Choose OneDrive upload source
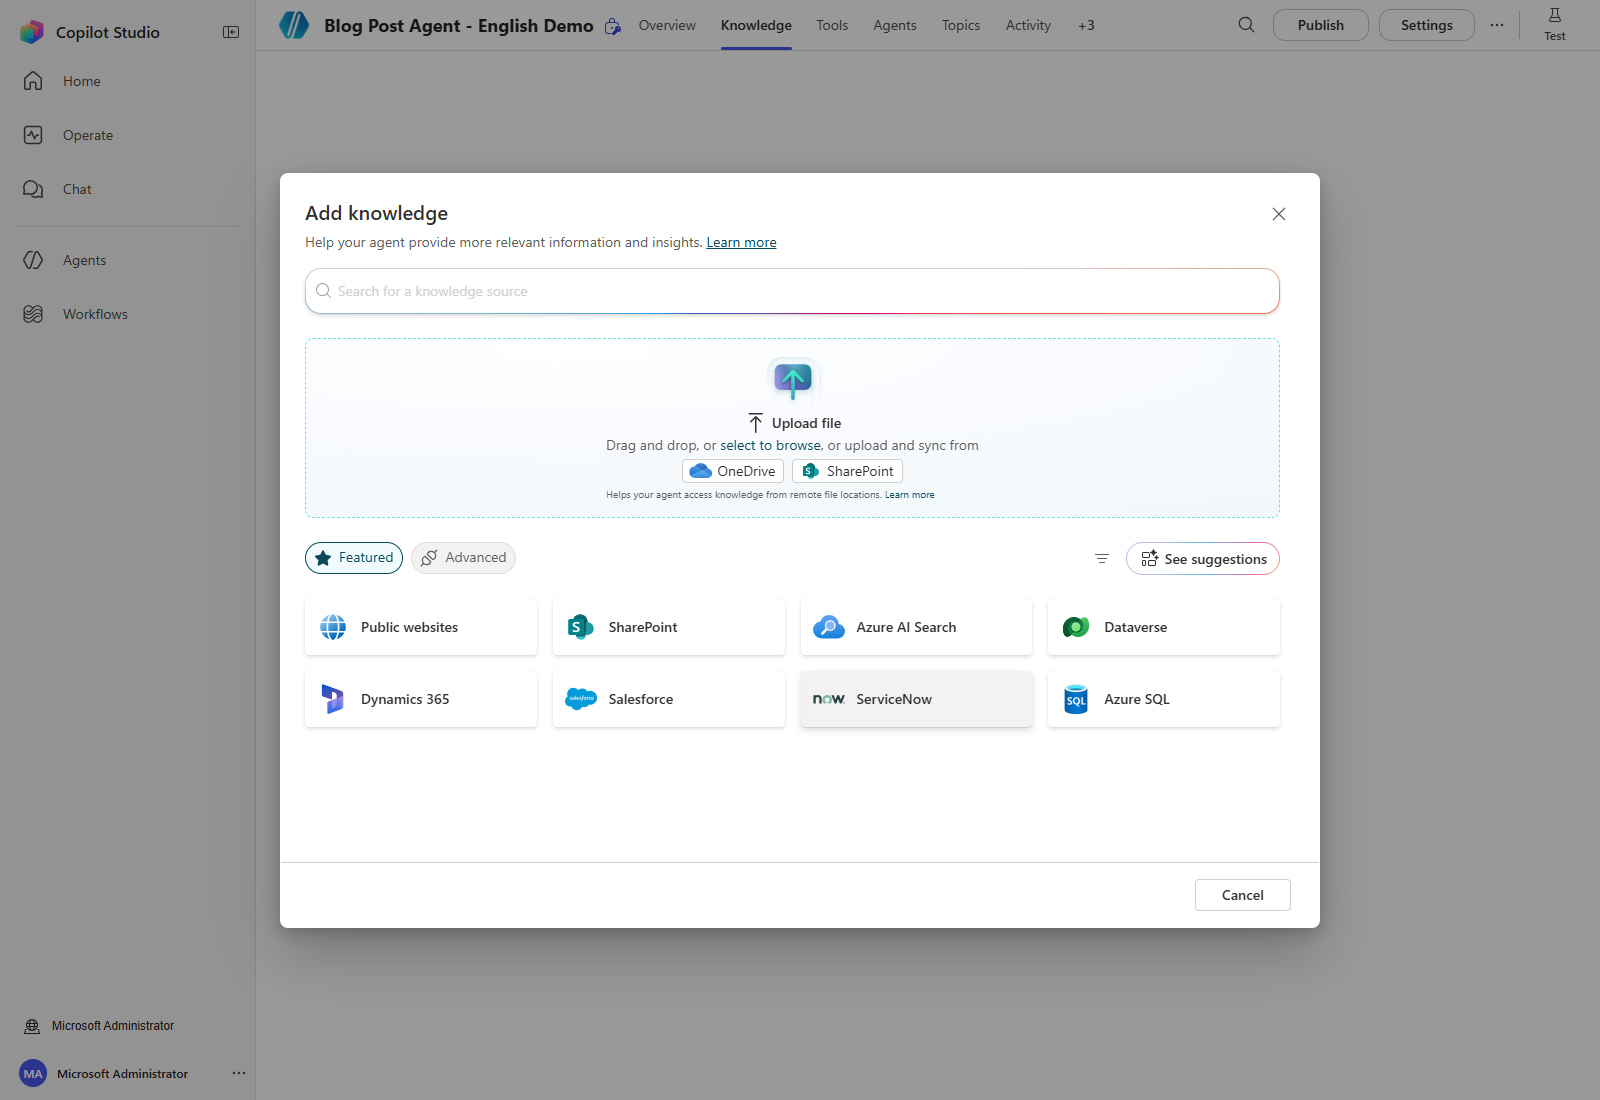Viewport: 1600px width, 1100px height. 733,471
